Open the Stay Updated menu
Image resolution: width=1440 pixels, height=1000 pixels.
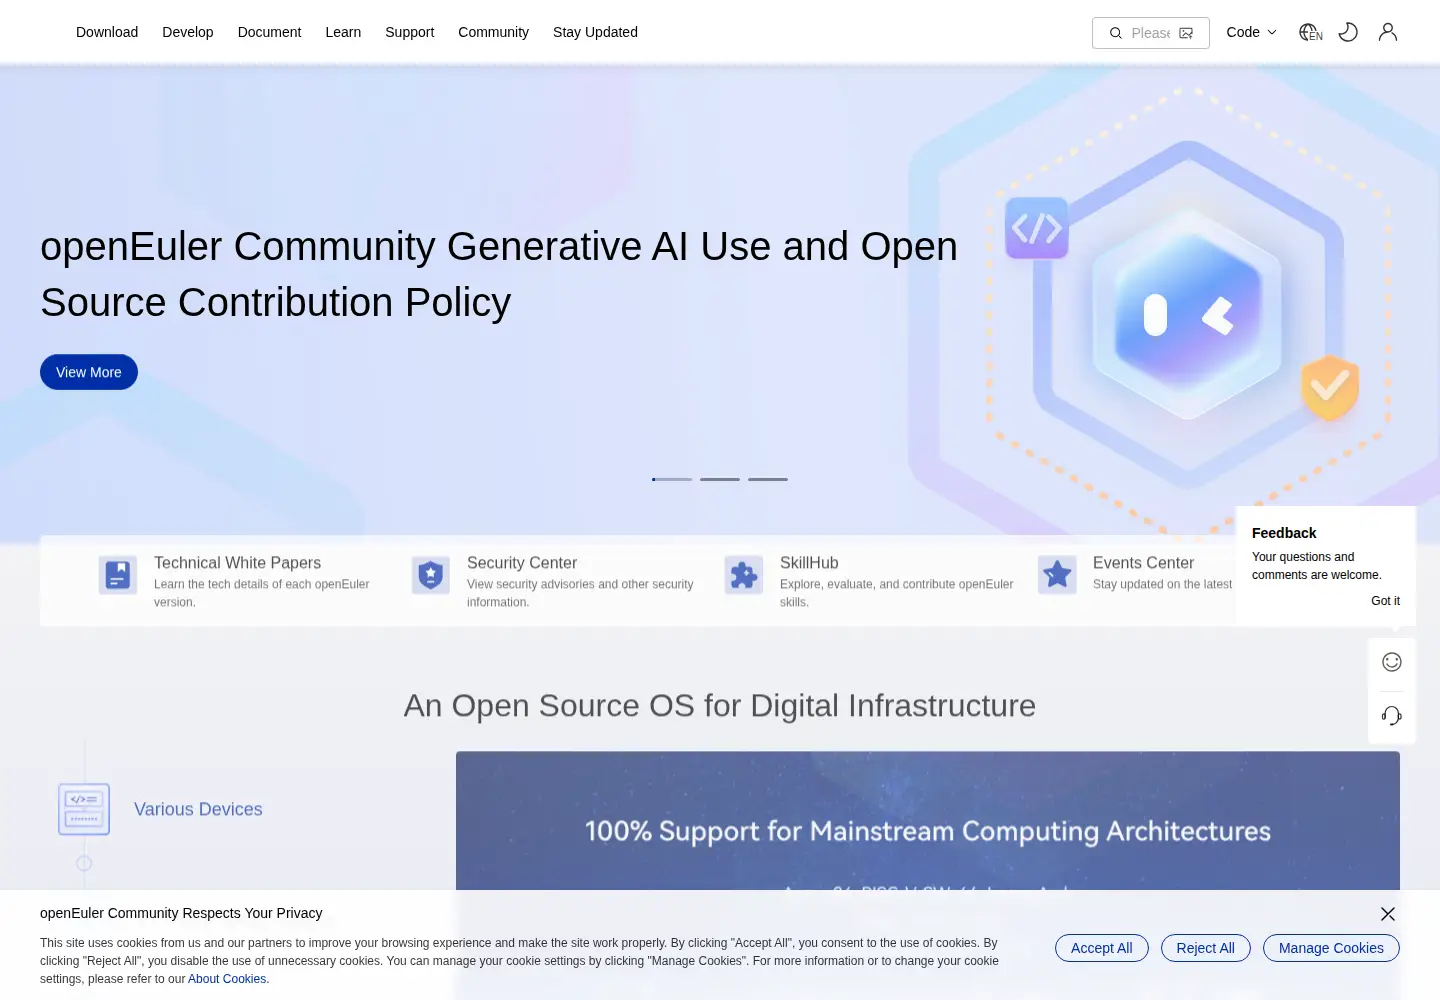[595, 32]
